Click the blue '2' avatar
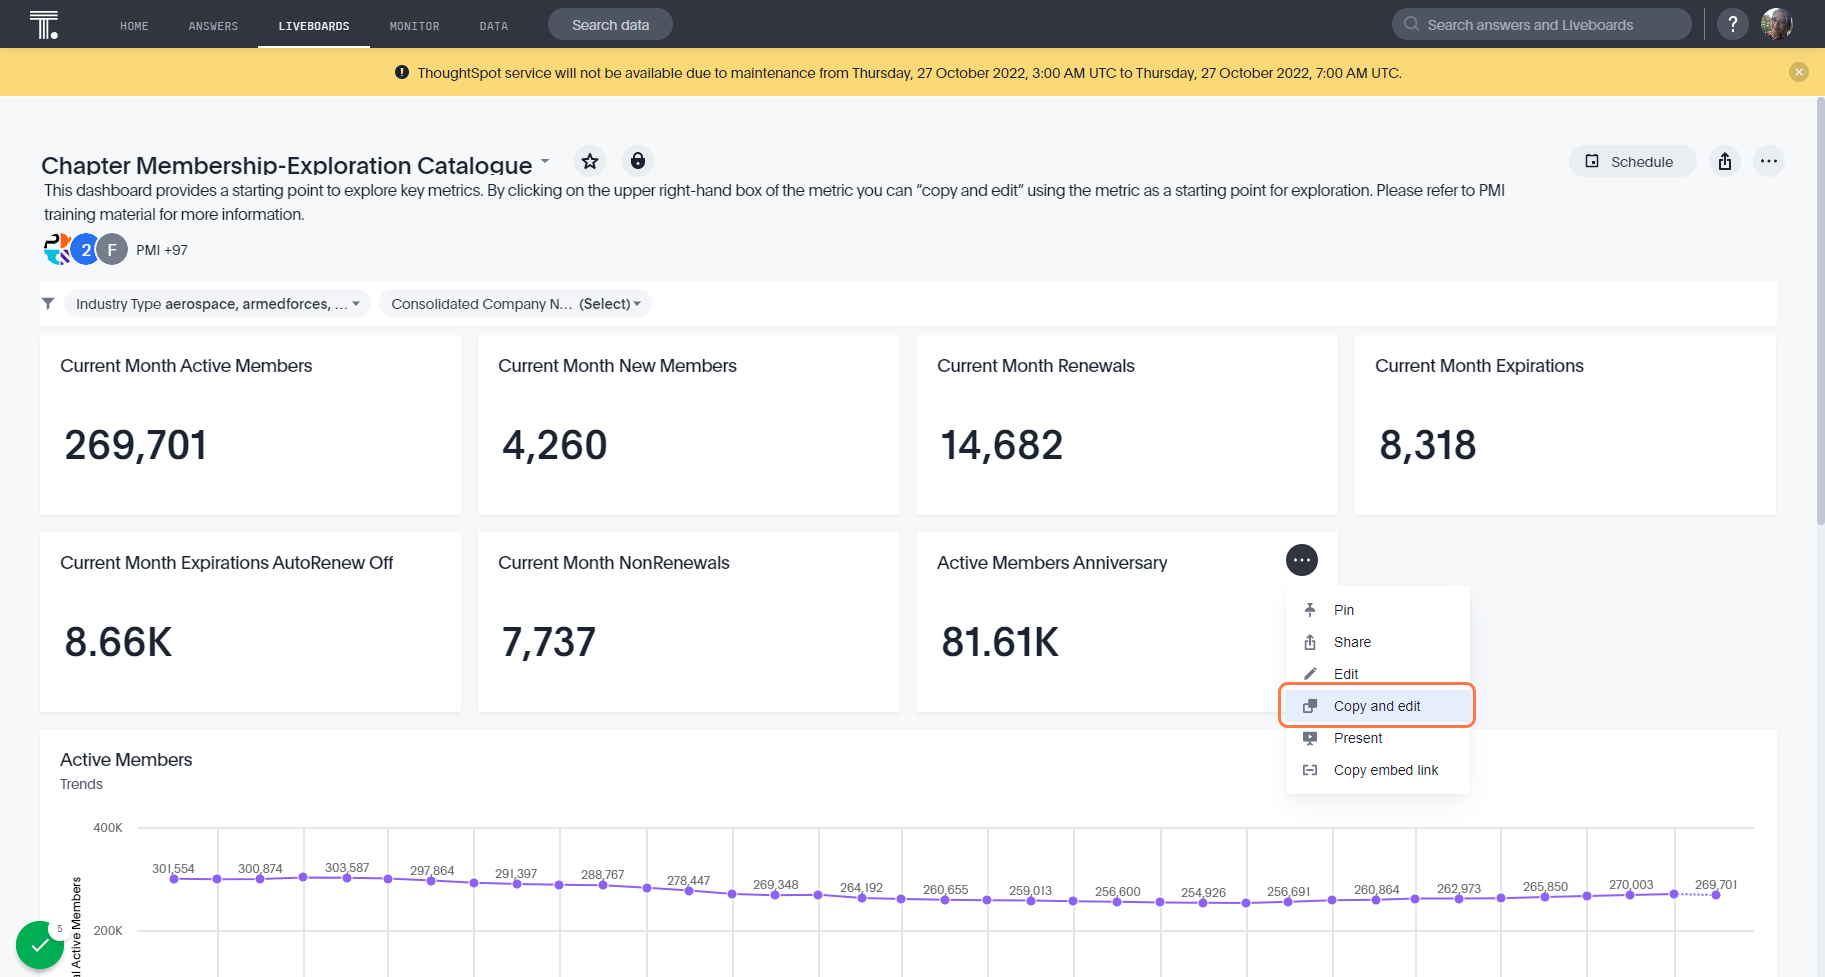 tap(86, 249)
